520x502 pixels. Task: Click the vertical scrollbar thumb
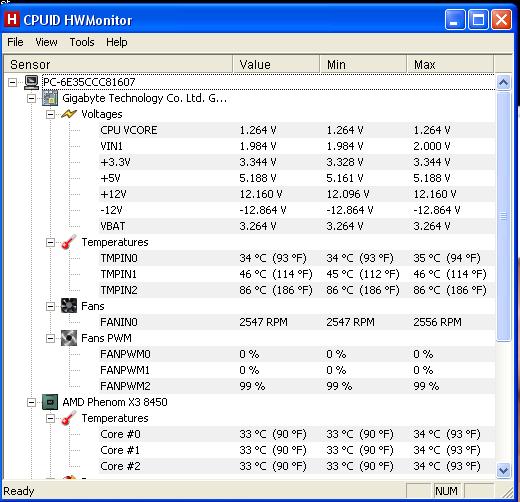tap(503, 217)
